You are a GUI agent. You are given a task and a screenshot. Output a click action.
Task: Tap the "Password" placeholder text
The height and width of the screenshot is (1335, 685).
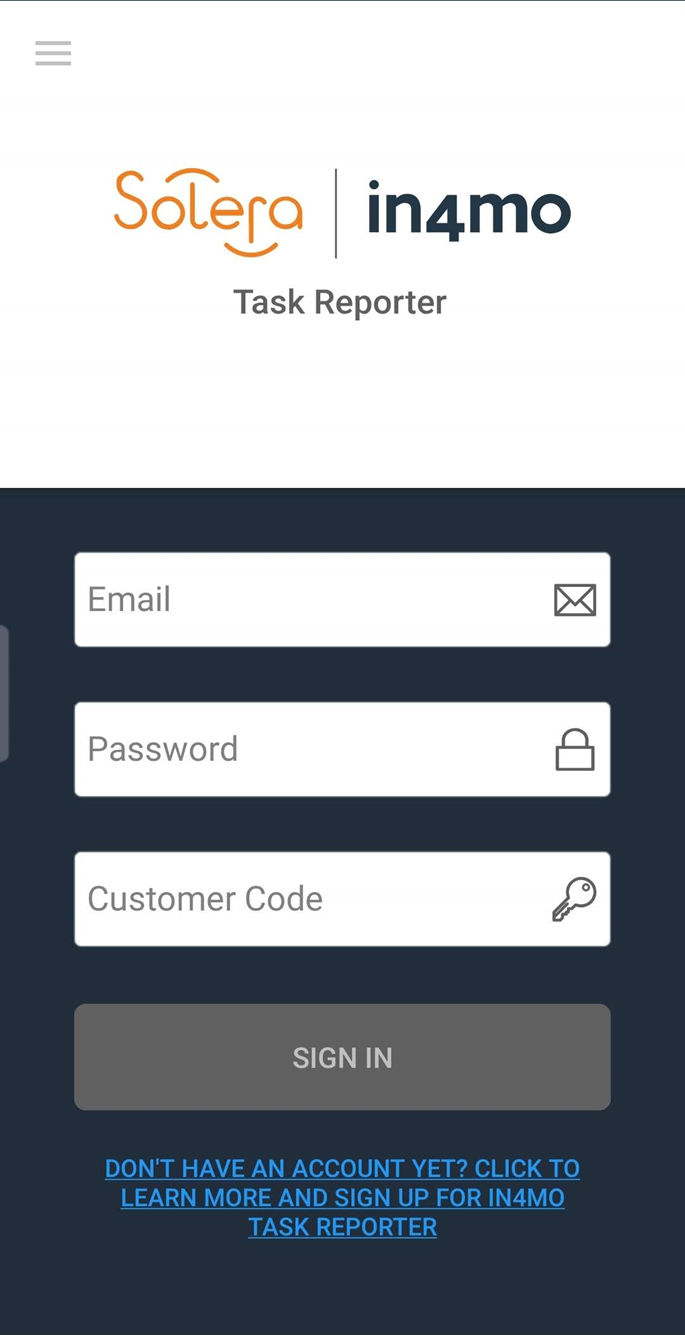[163, 750]
